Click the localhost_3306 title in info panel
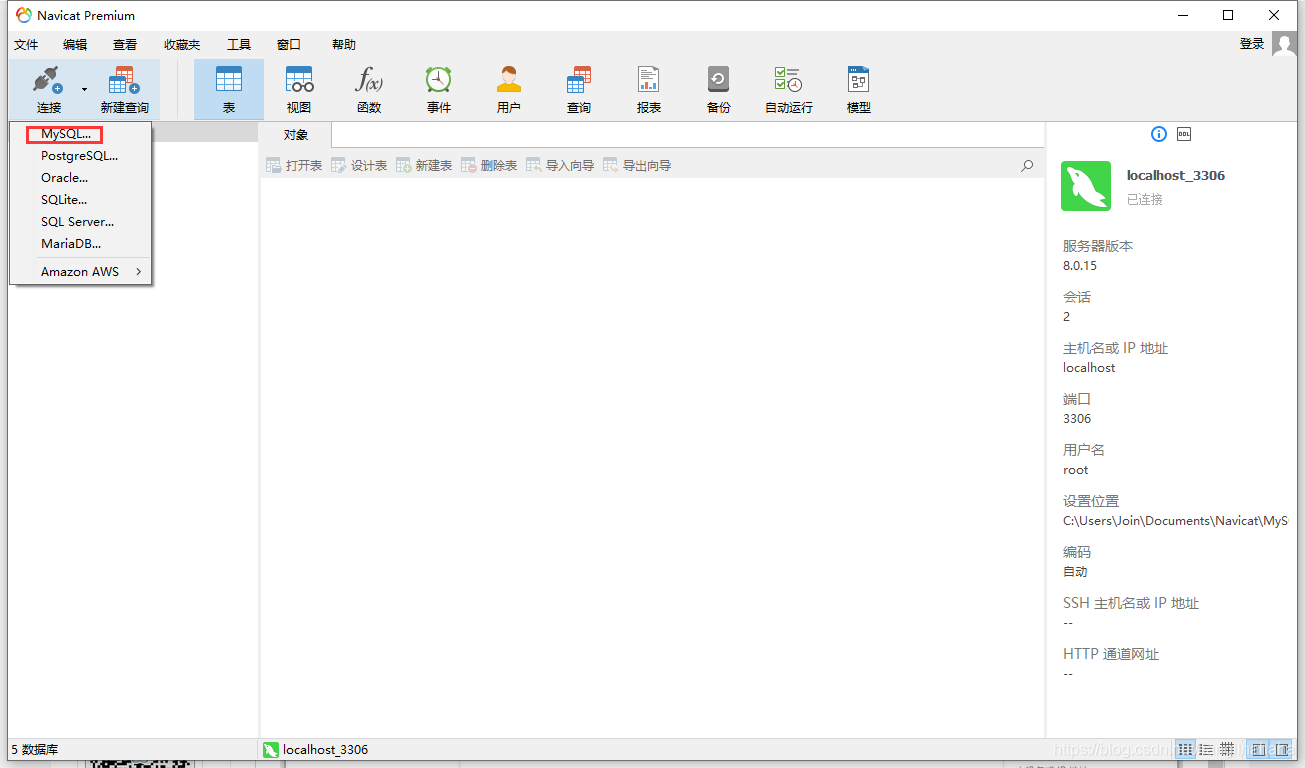The image size is (1305, 768). tap(1176, 176)
